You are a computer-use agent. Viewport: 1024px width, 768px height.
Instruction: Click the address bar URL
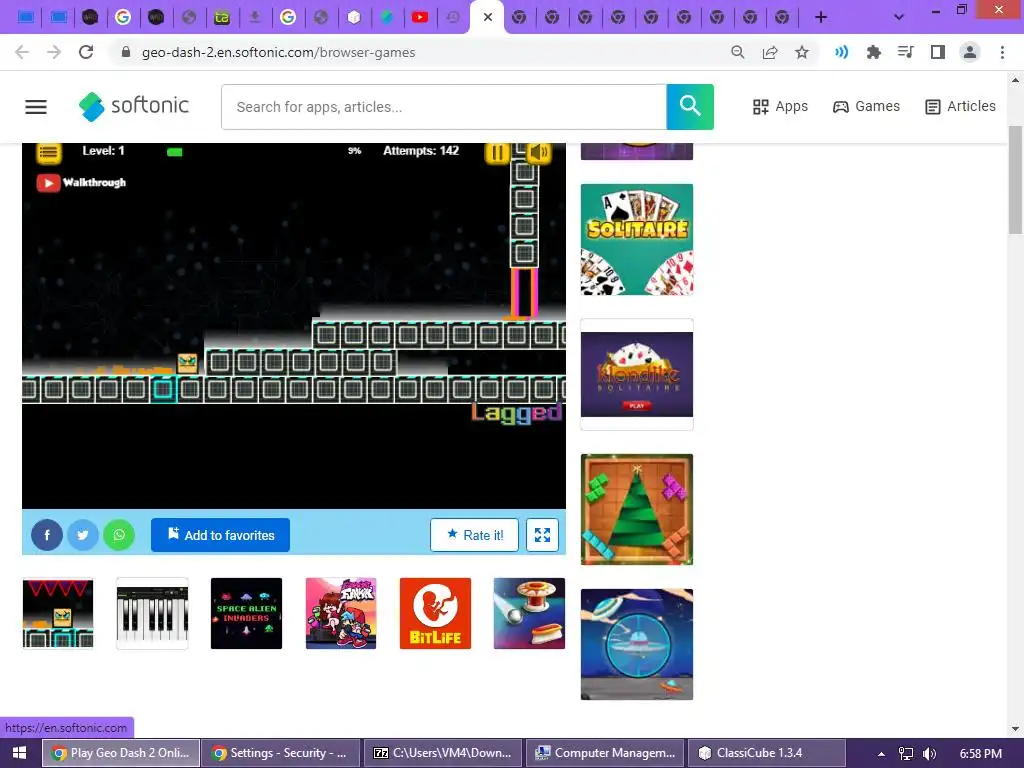278,52
